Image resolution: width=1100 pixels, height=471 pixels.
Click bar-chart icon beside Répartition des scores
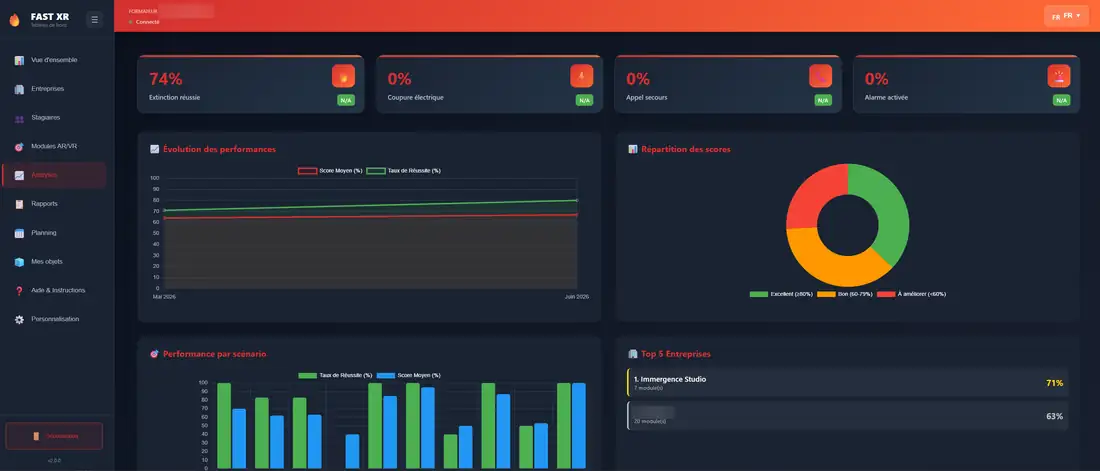click(x=633, y=149)
